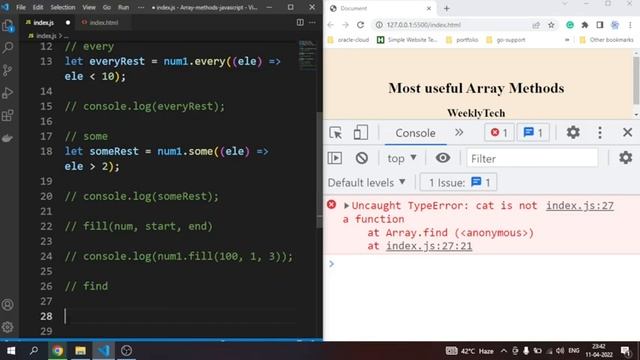Open the Edit menu
The height and width of the screenshot is (360, 640).
click(x=38, y=7)
